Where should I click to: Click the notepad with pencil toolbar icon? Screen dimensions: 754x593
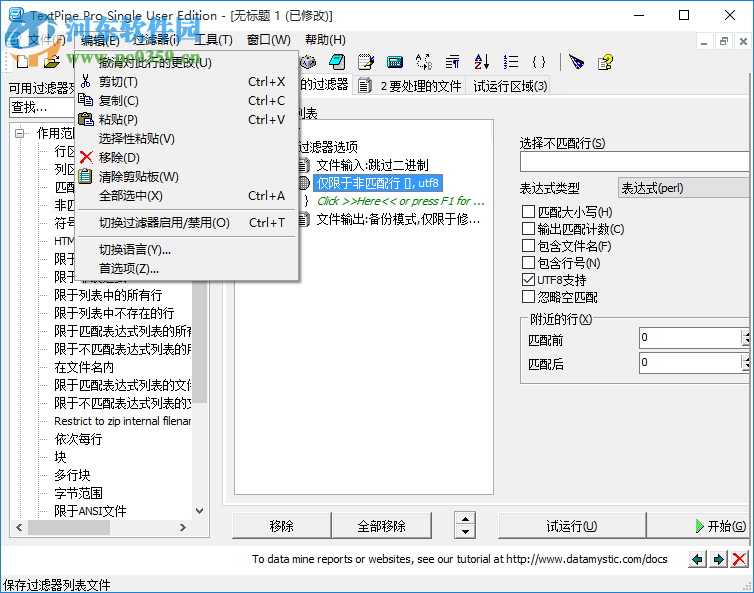[x=366, y=62]
